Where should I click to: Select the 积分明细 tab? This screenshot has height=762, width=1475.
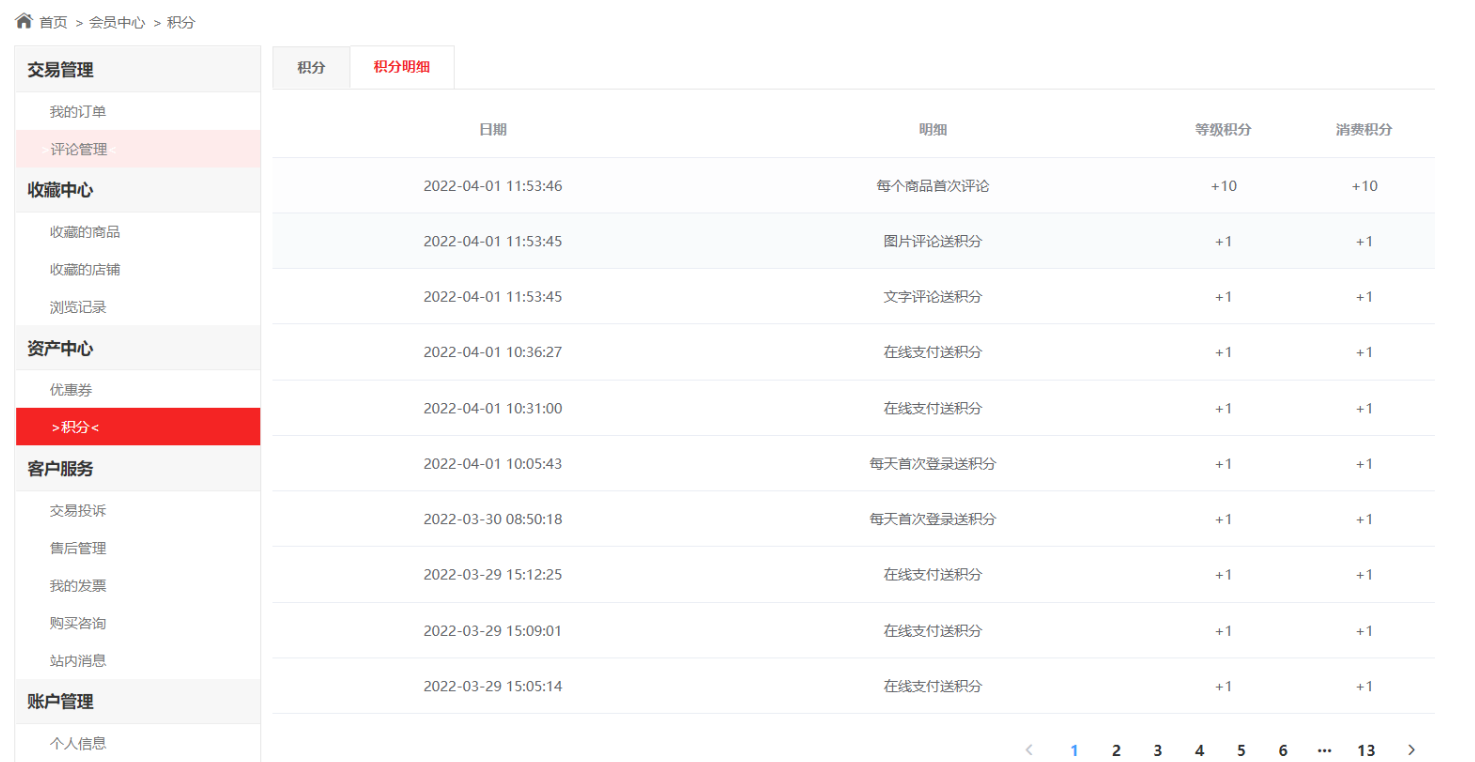click(402, 68)
